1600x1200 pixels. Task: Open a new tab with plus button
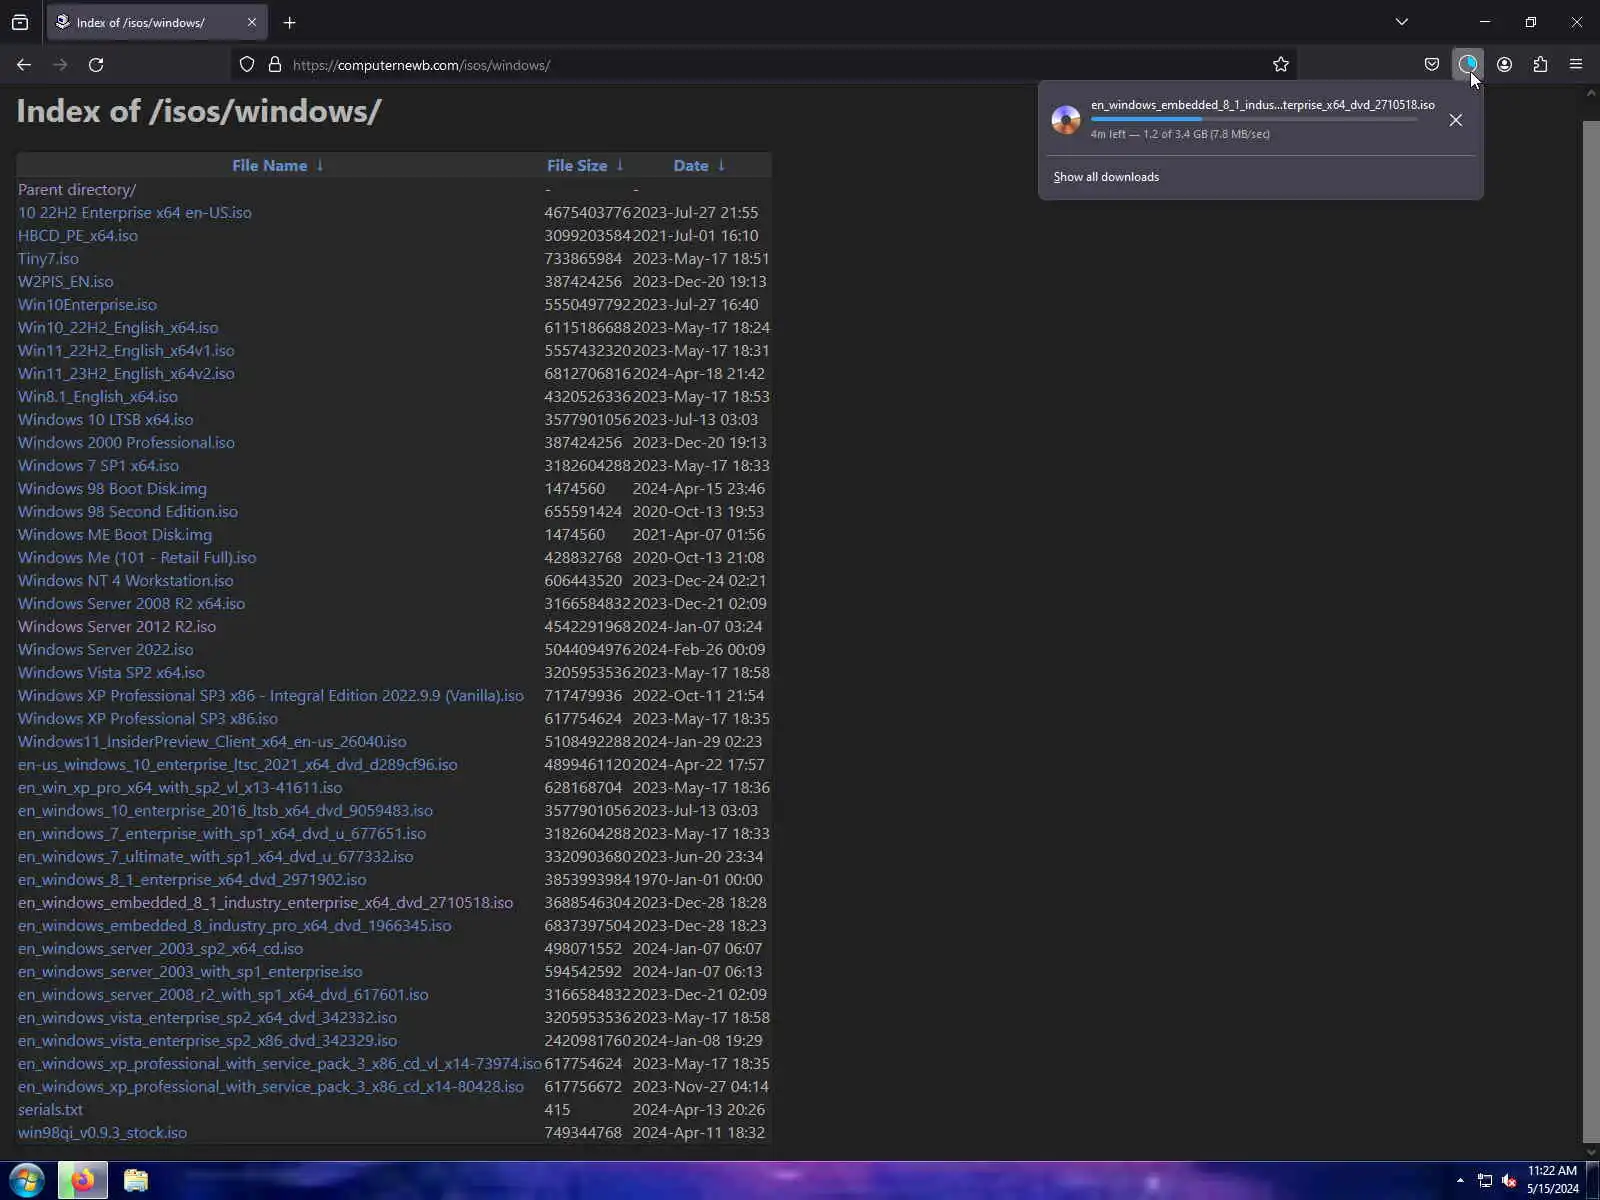click(x=289, y=22)
